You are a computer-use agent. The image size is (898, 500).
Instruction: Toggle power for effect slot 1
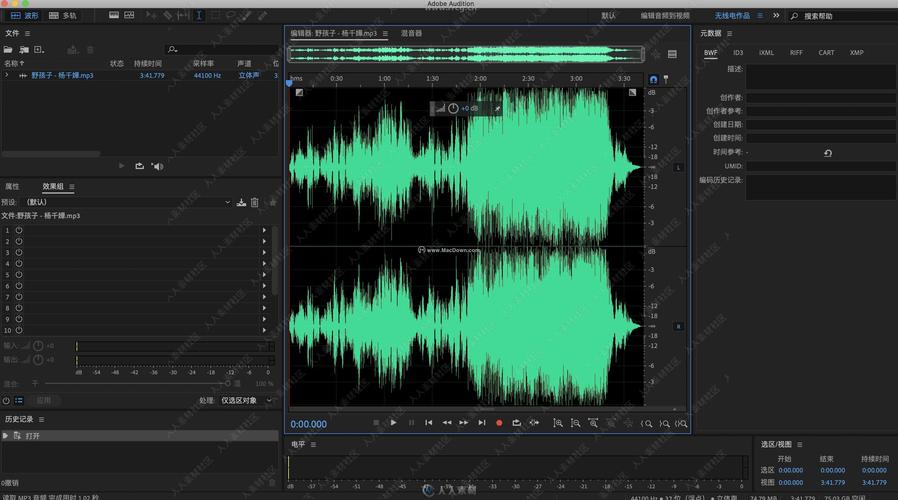[18, 230]
